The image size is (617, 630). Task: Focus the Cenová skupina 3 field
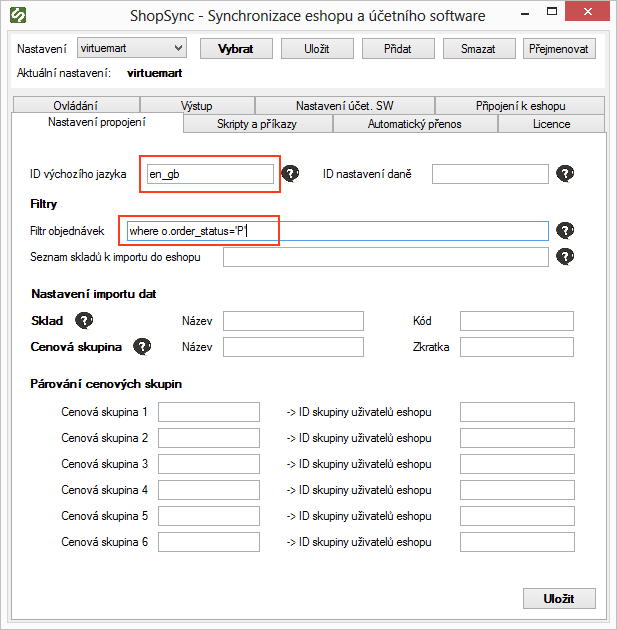209,464
